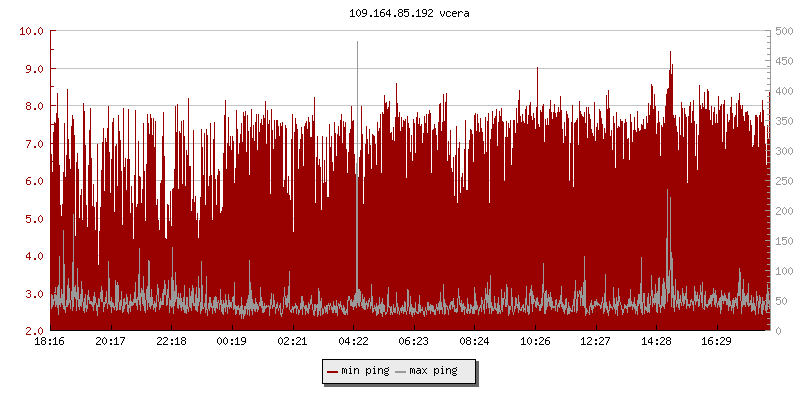The height and width of the screenshot is (400, 800).
Task: Select the 2.0 value on left axis
Action: coord(32,331)
